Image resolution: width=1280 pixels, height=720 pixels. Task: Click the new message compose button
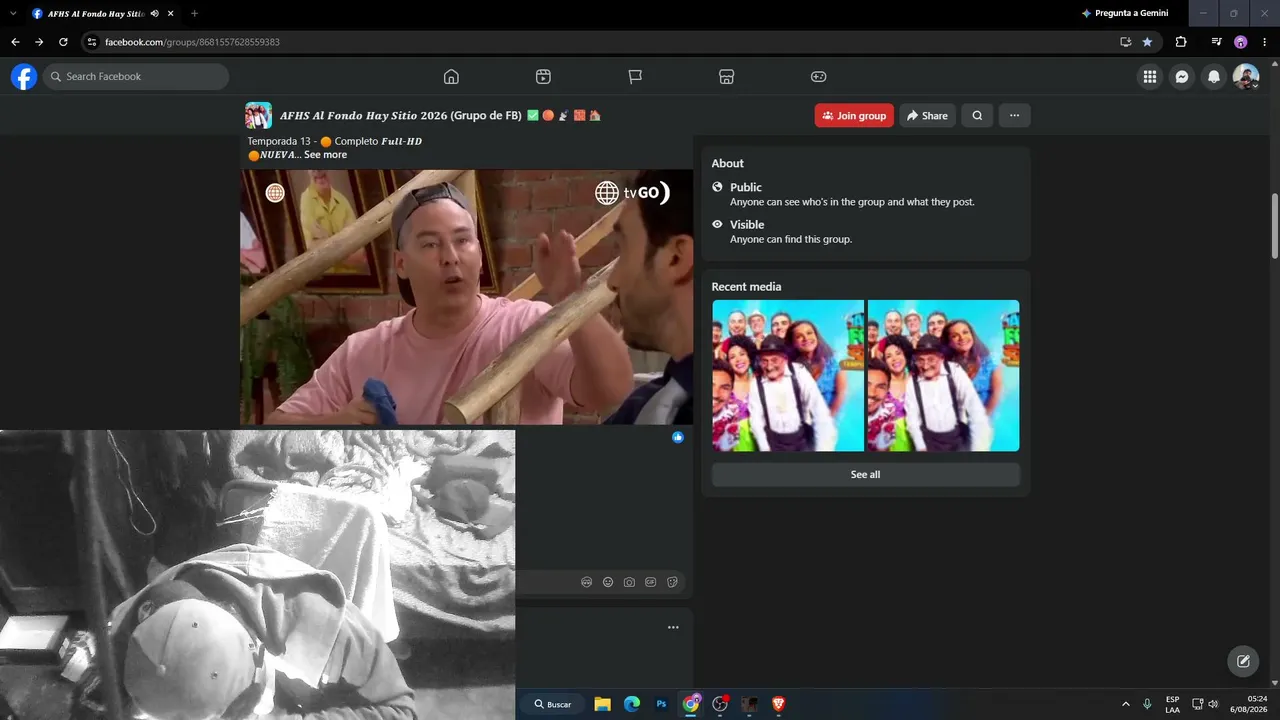(x=1243, y=661)
